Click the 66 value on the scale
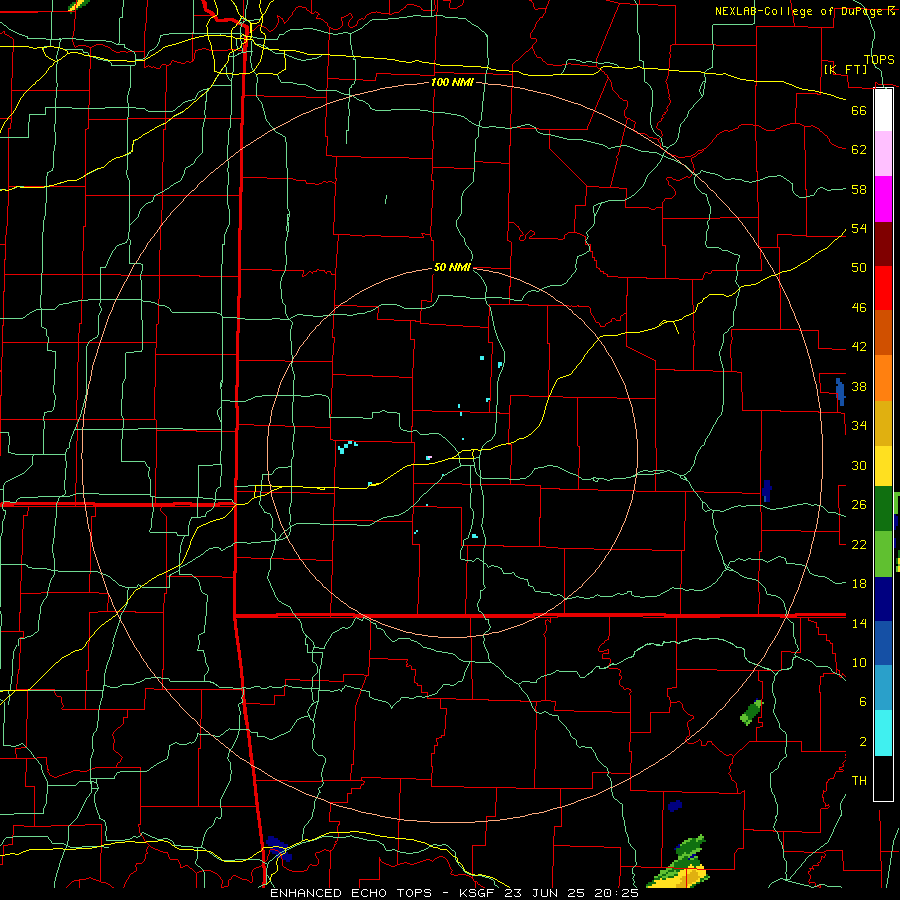This screenshot has width=900, height=900. (x=859, y=110)
